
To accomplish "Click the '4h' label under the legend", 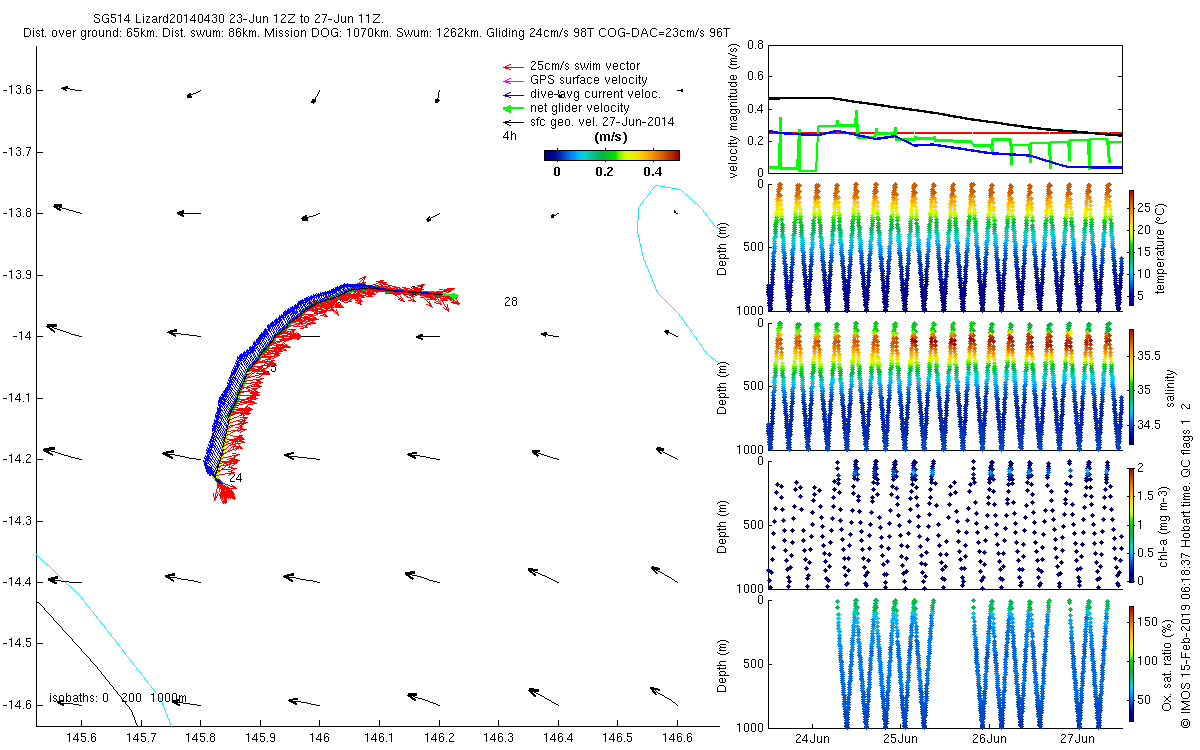I will (x=510, y=136).
